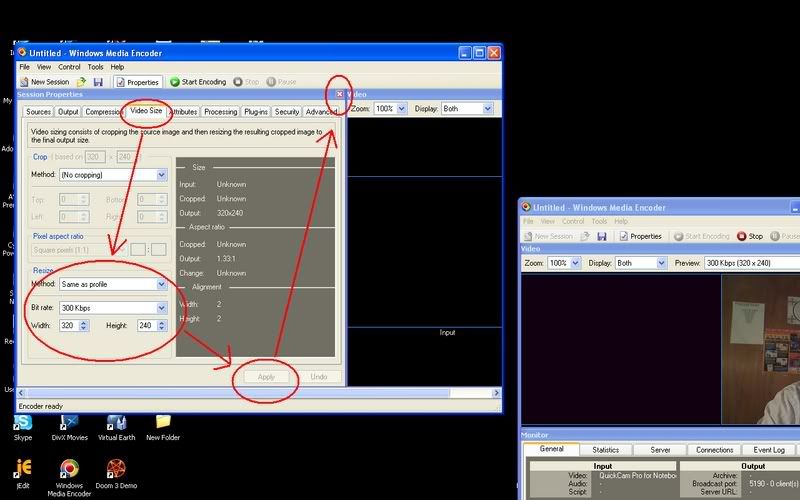Open File menu in second encoder window
Screen dimensions: 800x500
(528, 221)
